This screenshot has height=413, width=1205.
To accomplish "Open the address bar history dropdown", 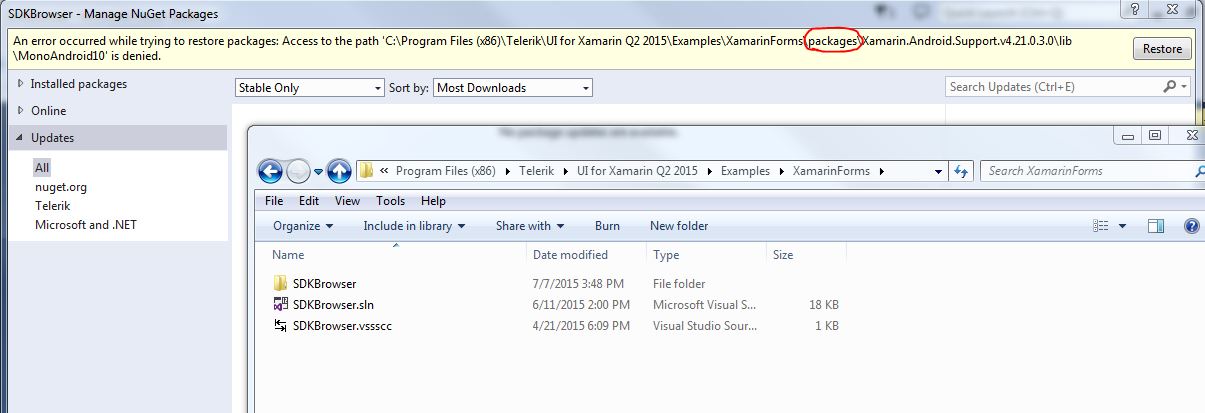I will (939, 172).
